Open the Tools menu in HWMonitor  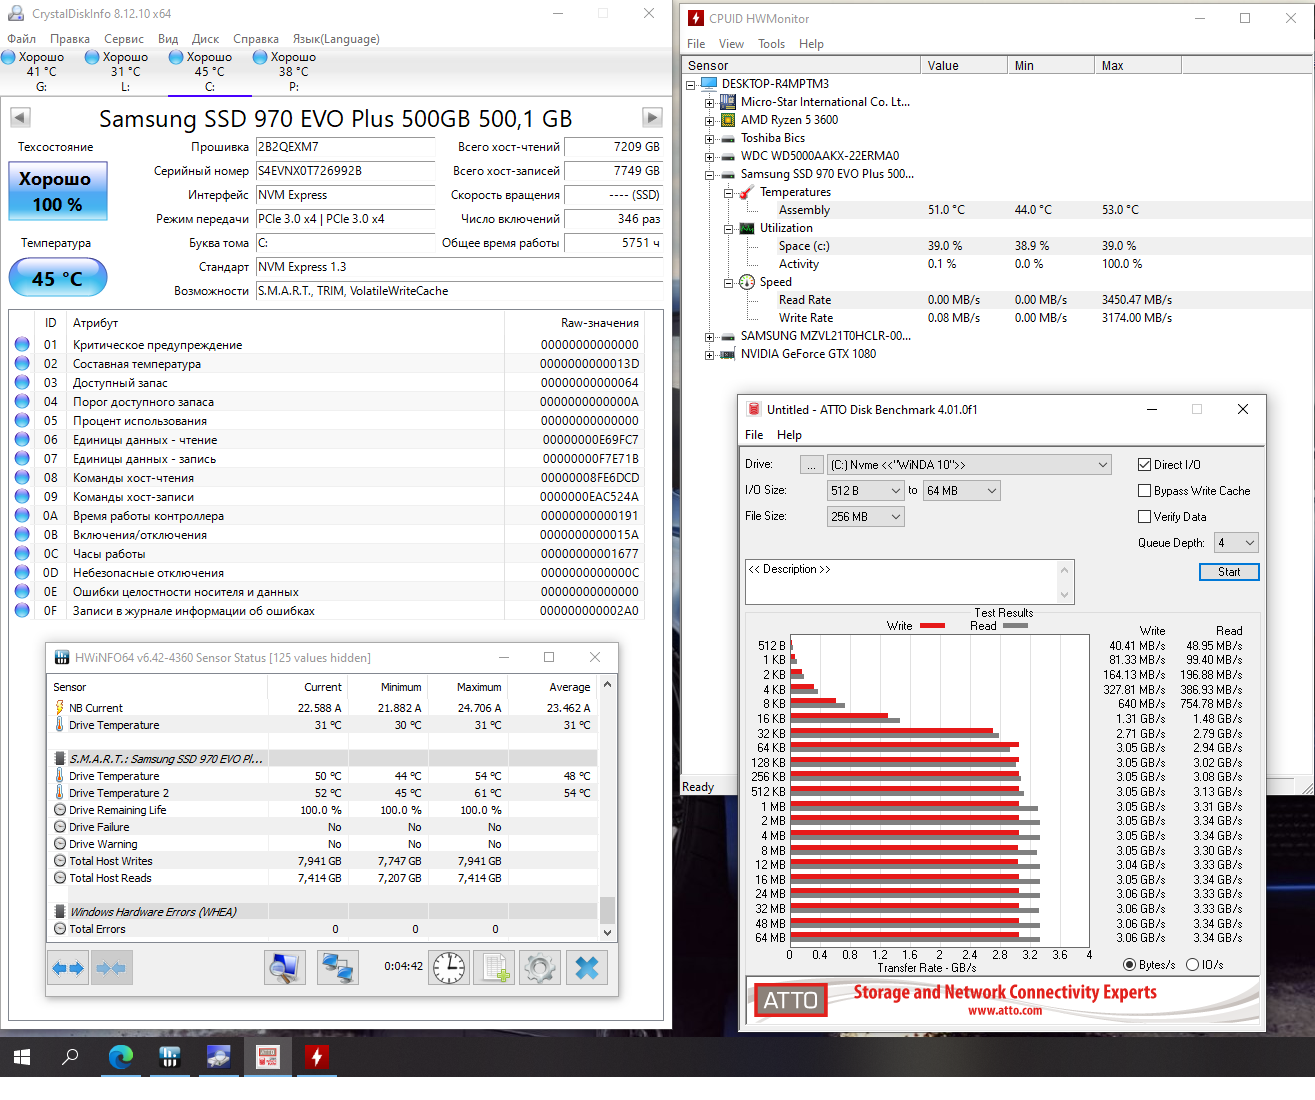coord(771,44)
